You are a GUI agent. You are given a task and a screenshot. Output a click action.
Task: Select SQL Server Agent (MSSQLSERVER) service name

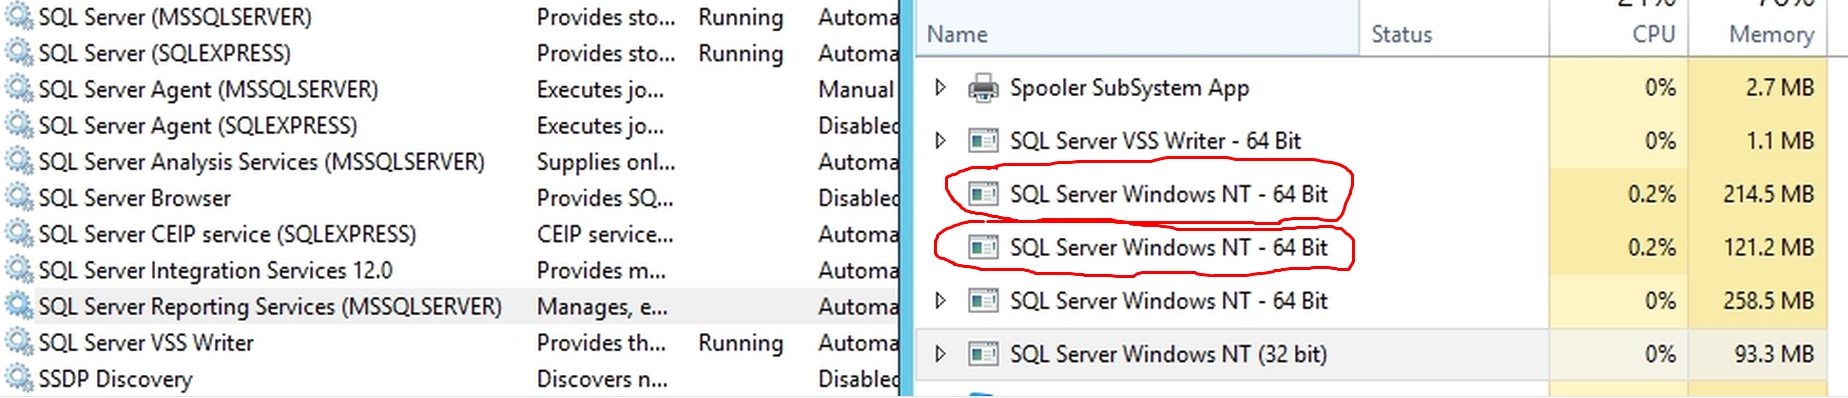coord(208,89)
